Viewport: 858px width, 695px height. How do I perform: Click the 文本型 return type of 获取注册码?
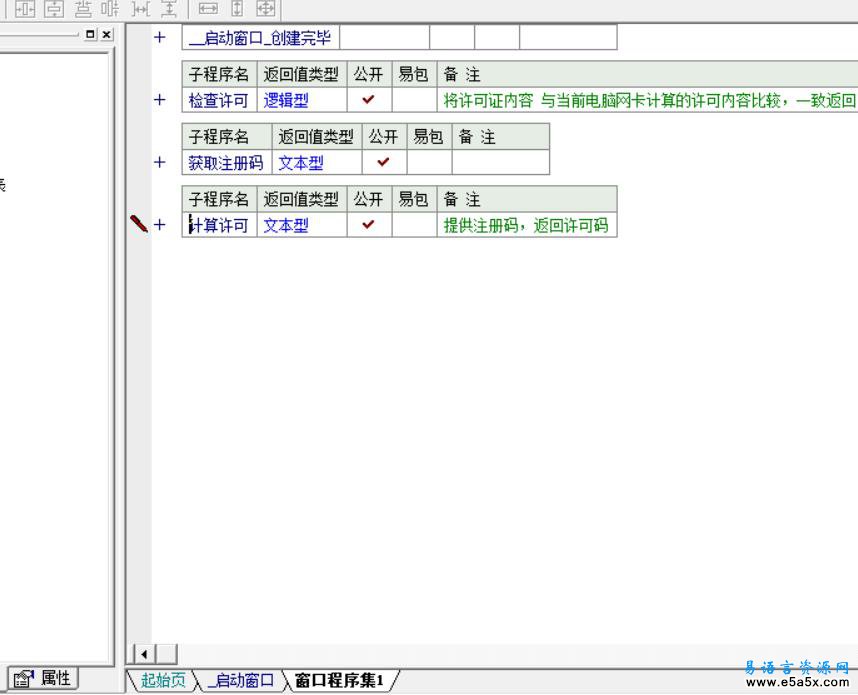point(317,162)
